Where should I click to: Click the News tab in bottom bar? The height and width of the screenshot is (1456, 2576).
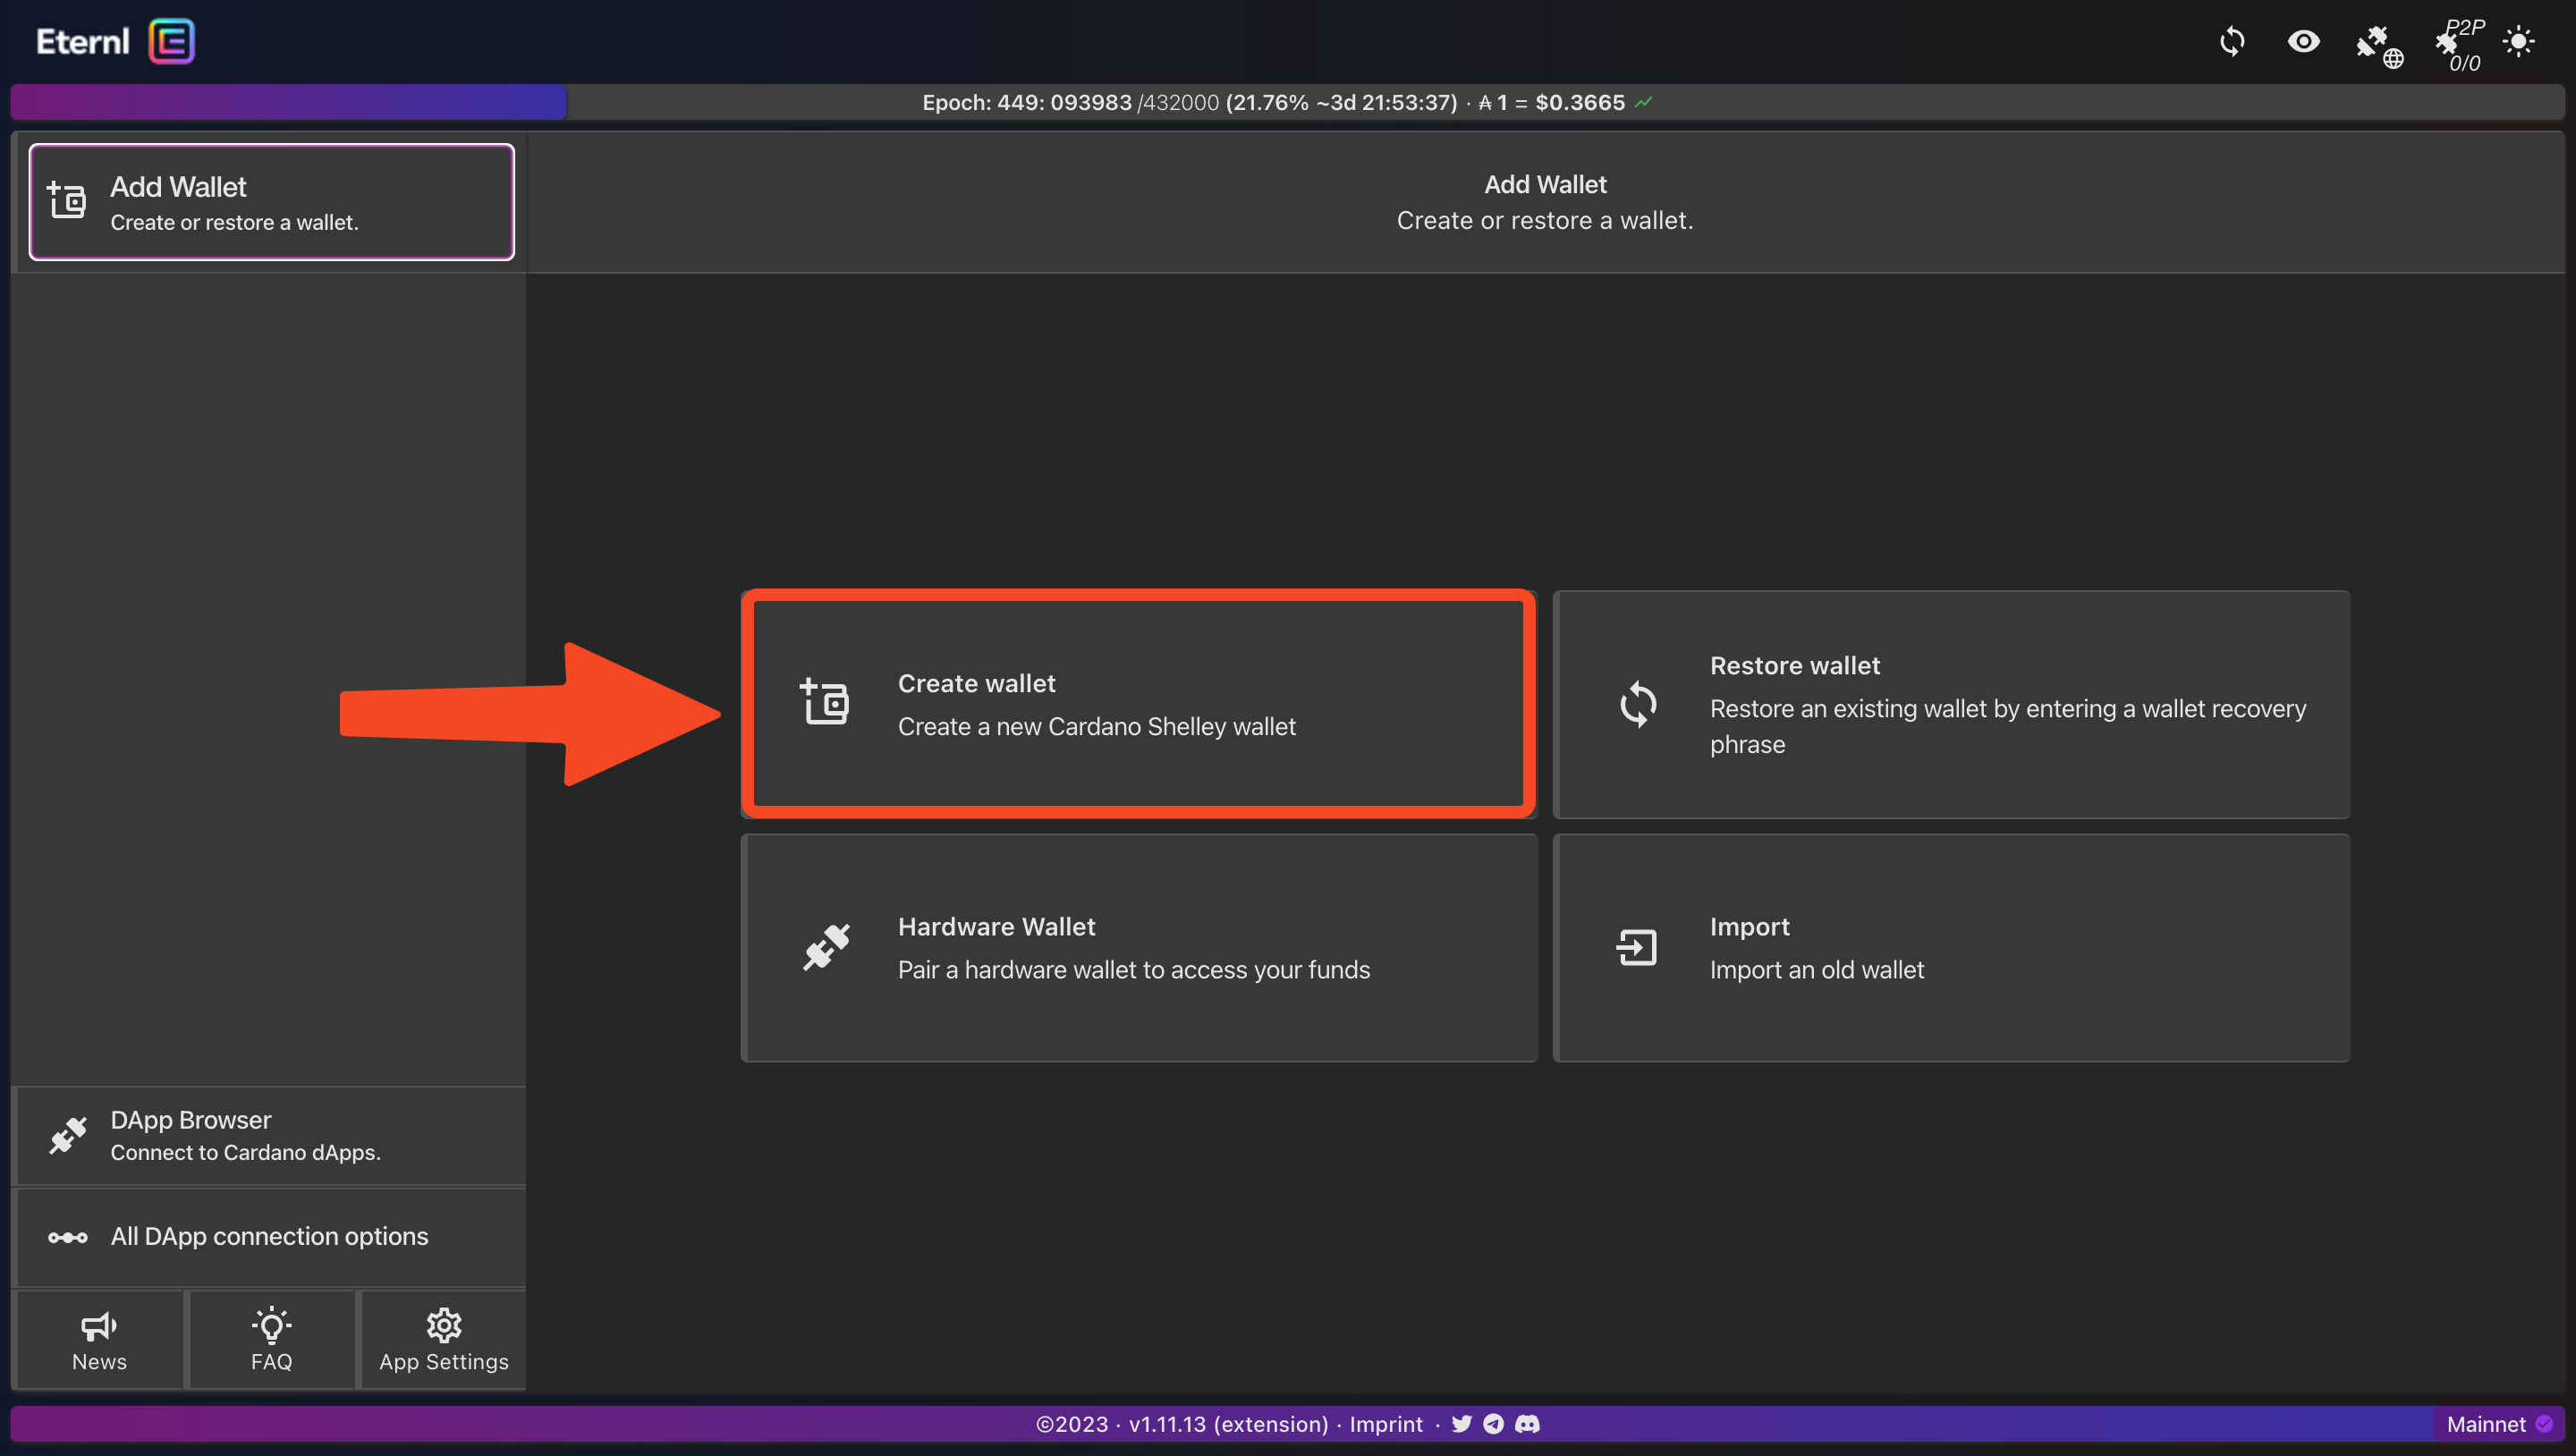99,1339
